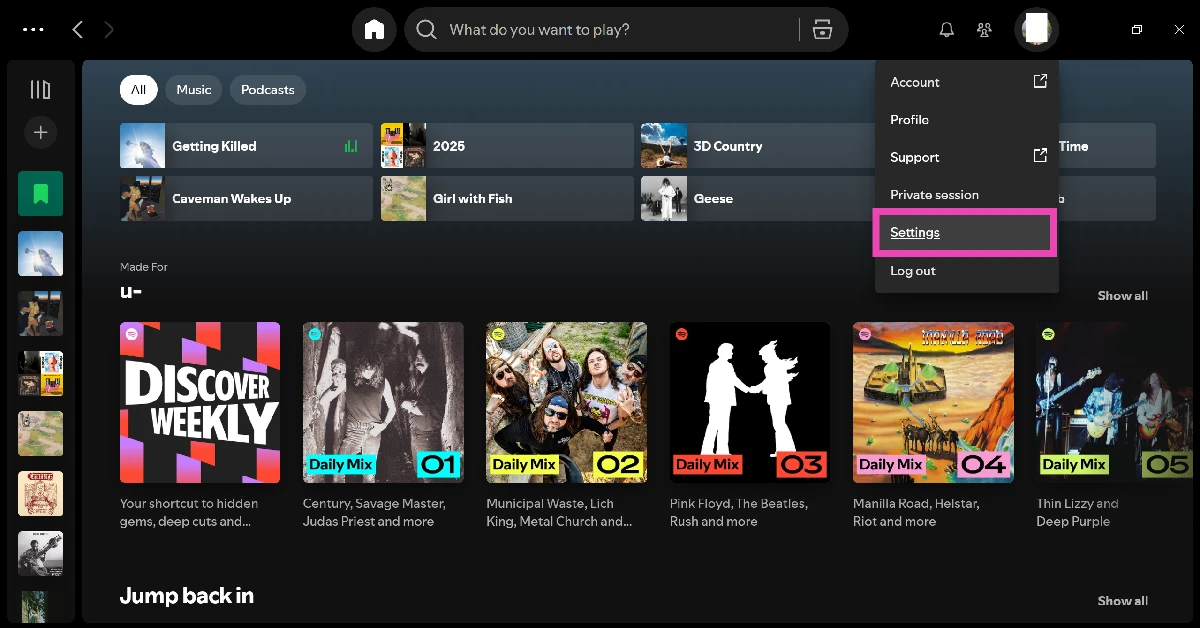
Task: Open the Browse icon in search bar
Action: 822,30
